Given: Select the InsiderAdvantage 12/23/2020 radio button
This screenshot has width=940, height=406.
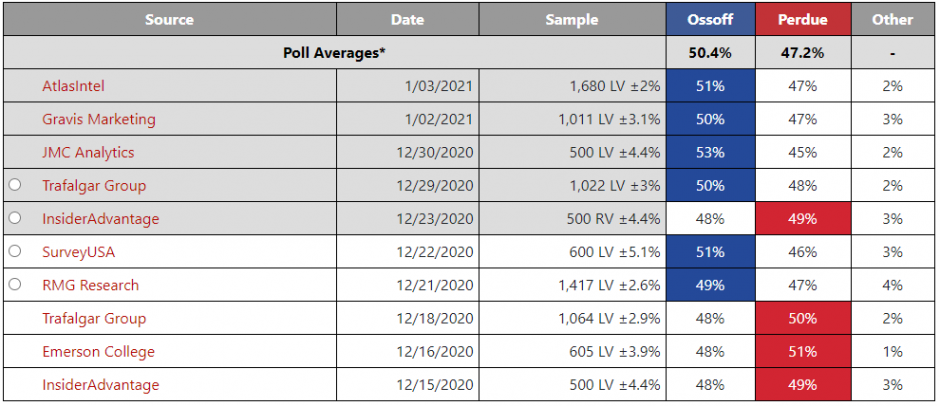Looking at the screenshot, I should (15, 218).
